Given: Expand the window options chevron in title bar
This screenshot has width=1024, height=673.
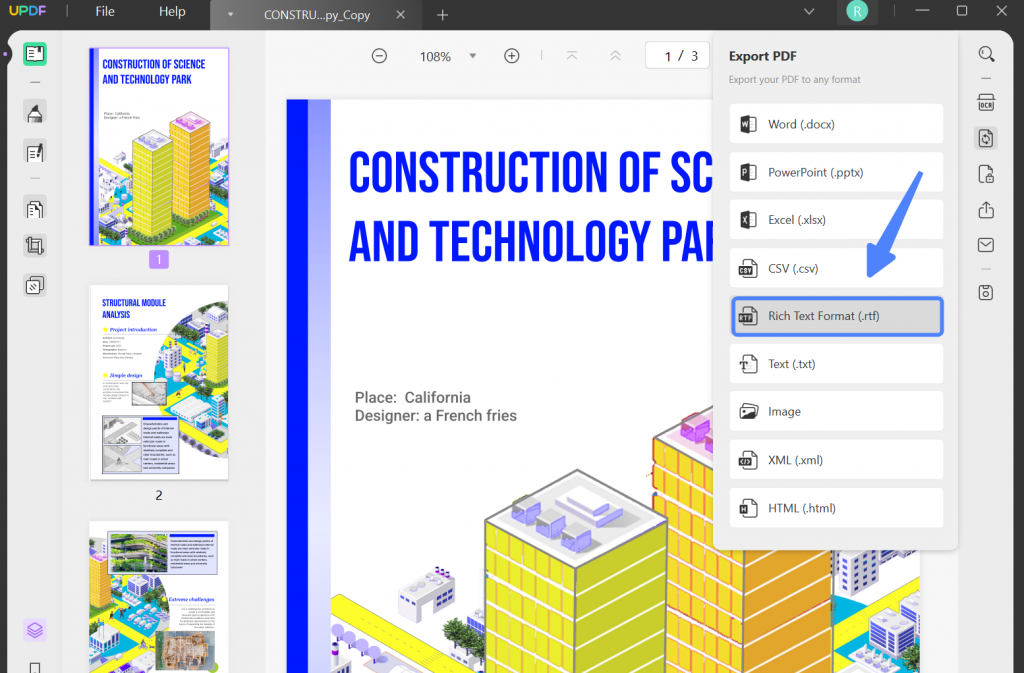Looking at the screenshot, I should [x=809, y=11].
